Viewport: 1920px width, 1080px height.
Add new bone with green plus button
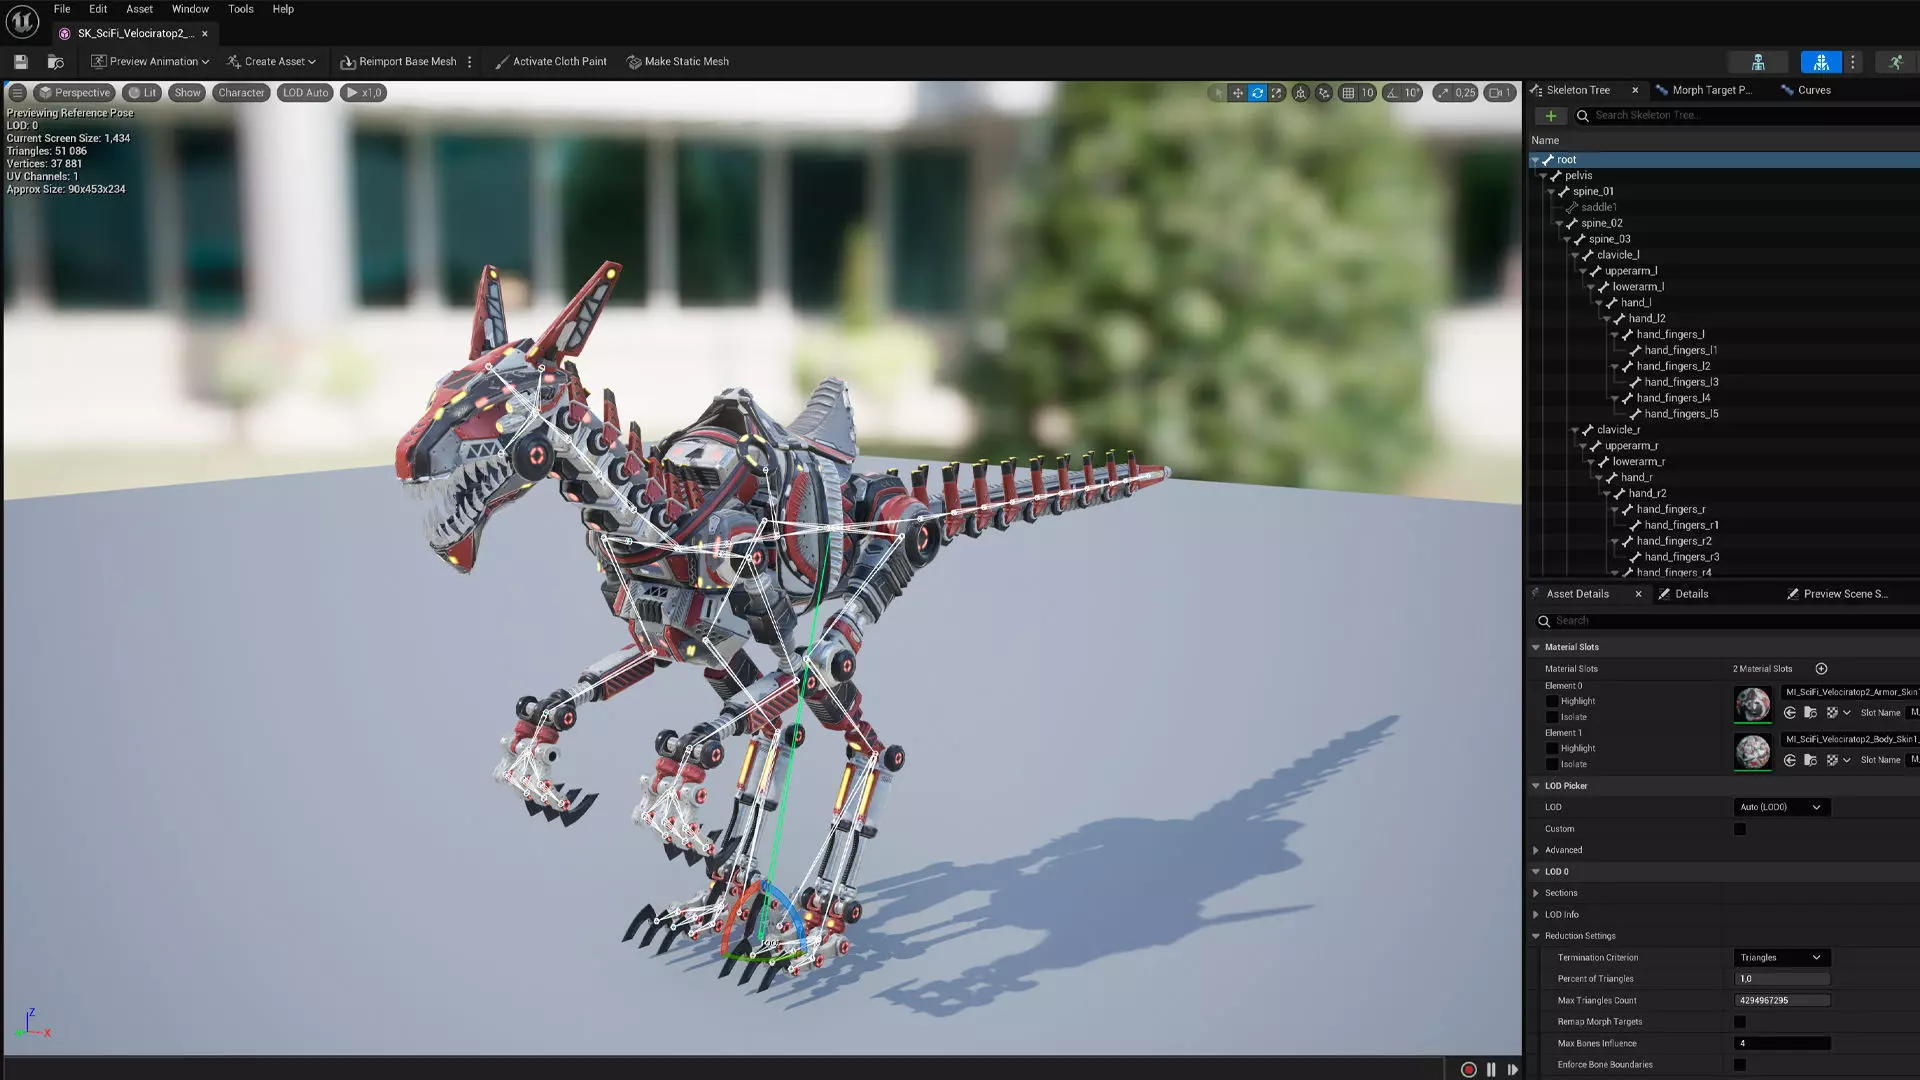(x=1551, y=116)
